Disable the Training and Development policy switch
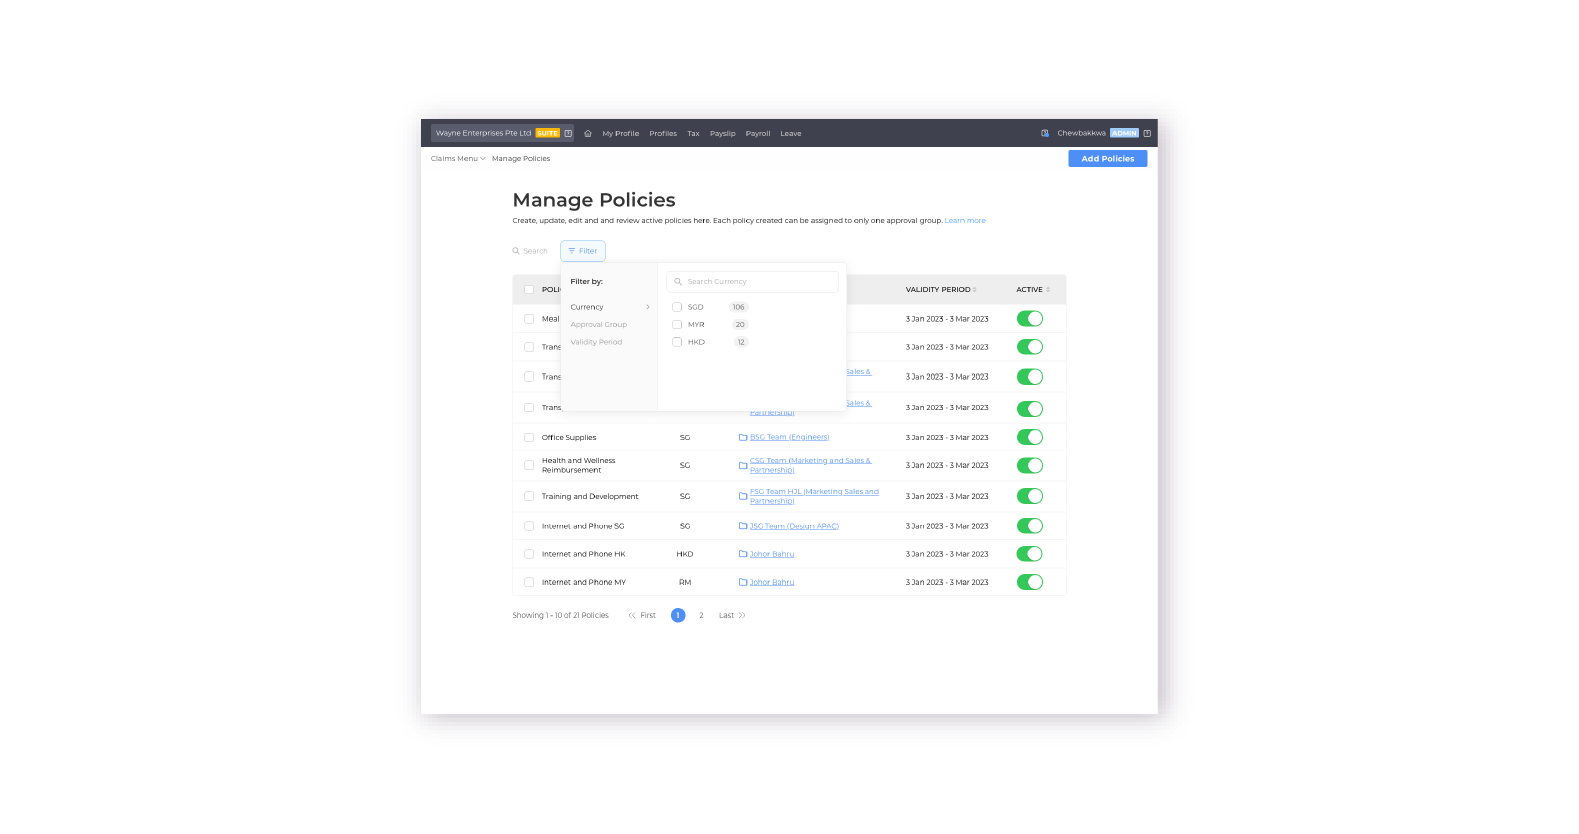 tap(1030, 496)
